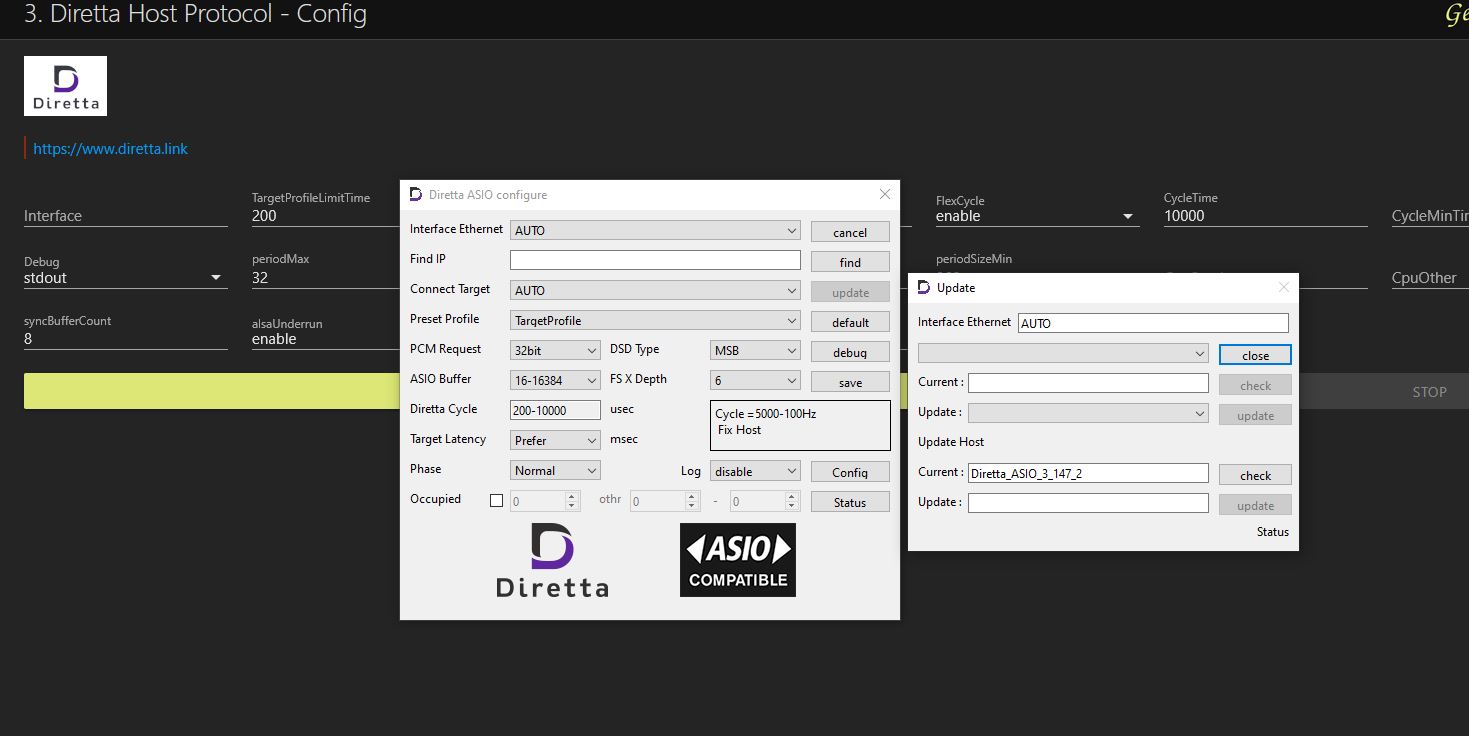Click the Diretta icon in ASIO configure title bar
The height and width of the screenshot is (736, 1469).
point(416,194)
